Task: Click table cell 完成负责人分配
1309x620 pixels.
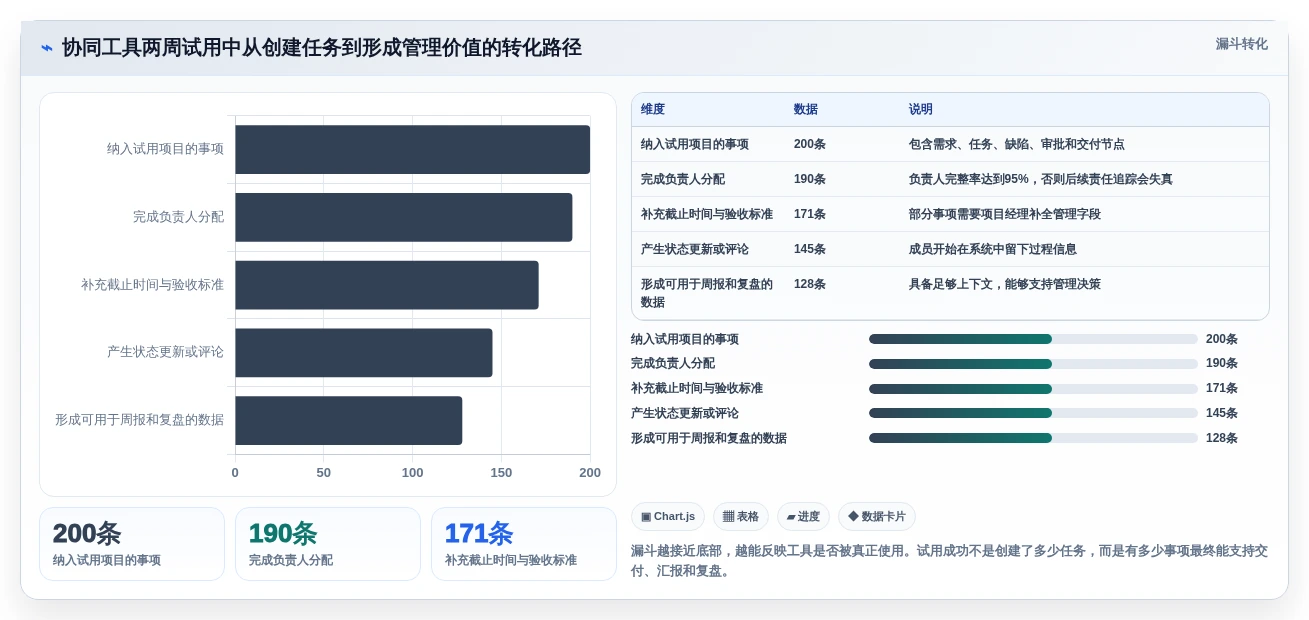Action: [683, 179]
